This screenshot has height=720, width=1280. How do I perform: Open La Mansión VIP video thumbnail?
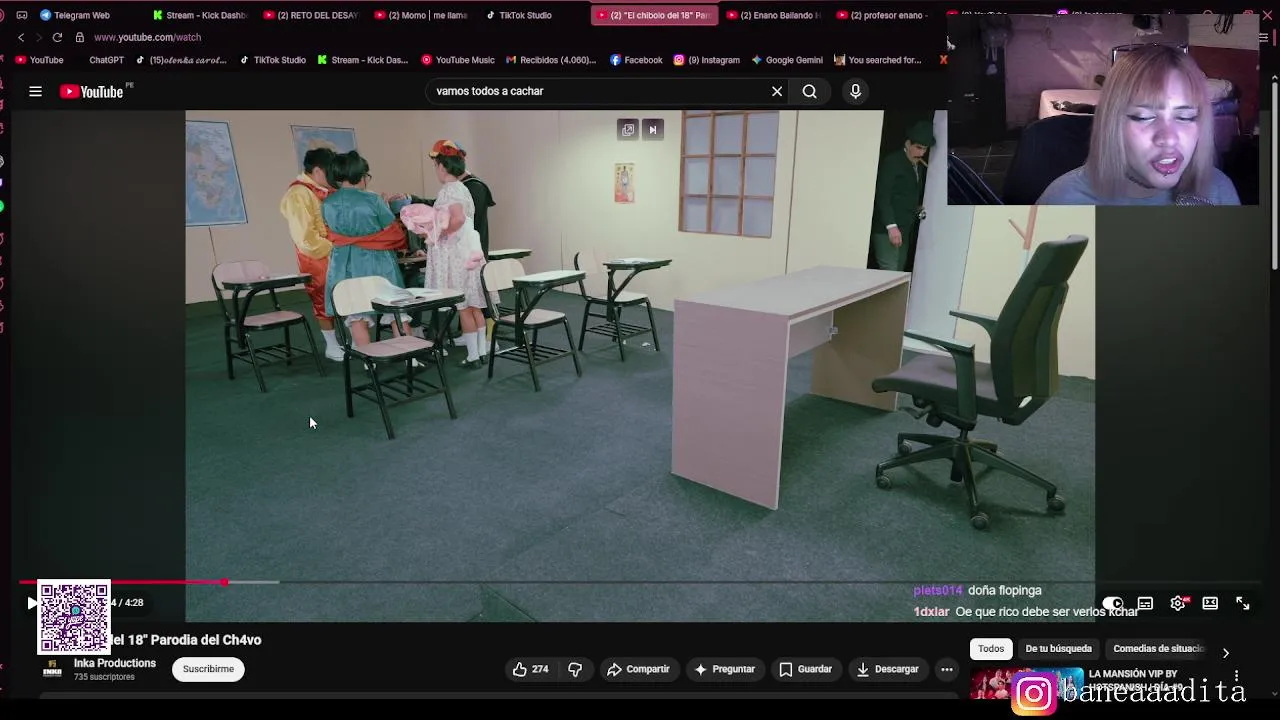pyautogui.click(x=1026, y=683)
